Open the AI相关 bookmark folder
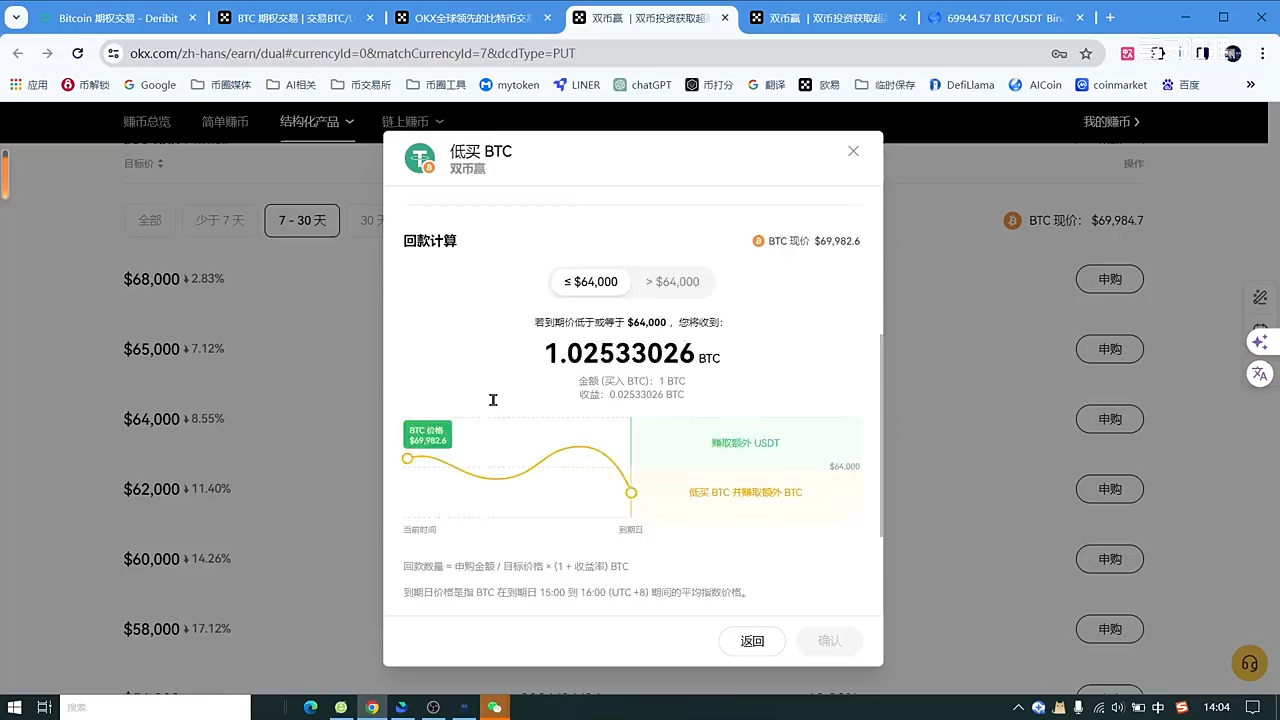This screenshot has height=720, width=1280. tap(291, 85)
